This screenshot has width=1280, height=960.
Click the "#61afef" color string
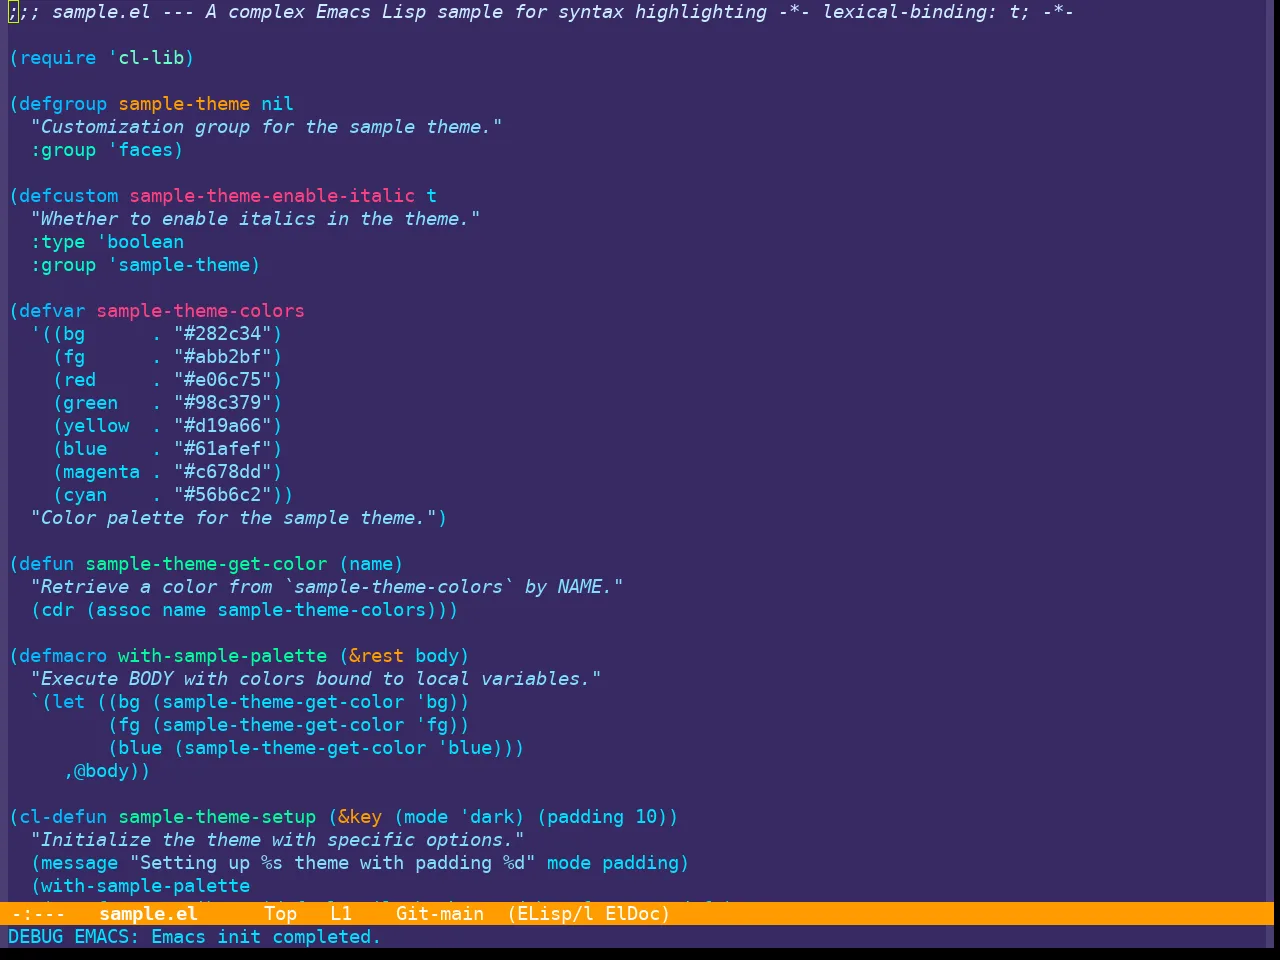pyautogui.click(x=222, y=449)
